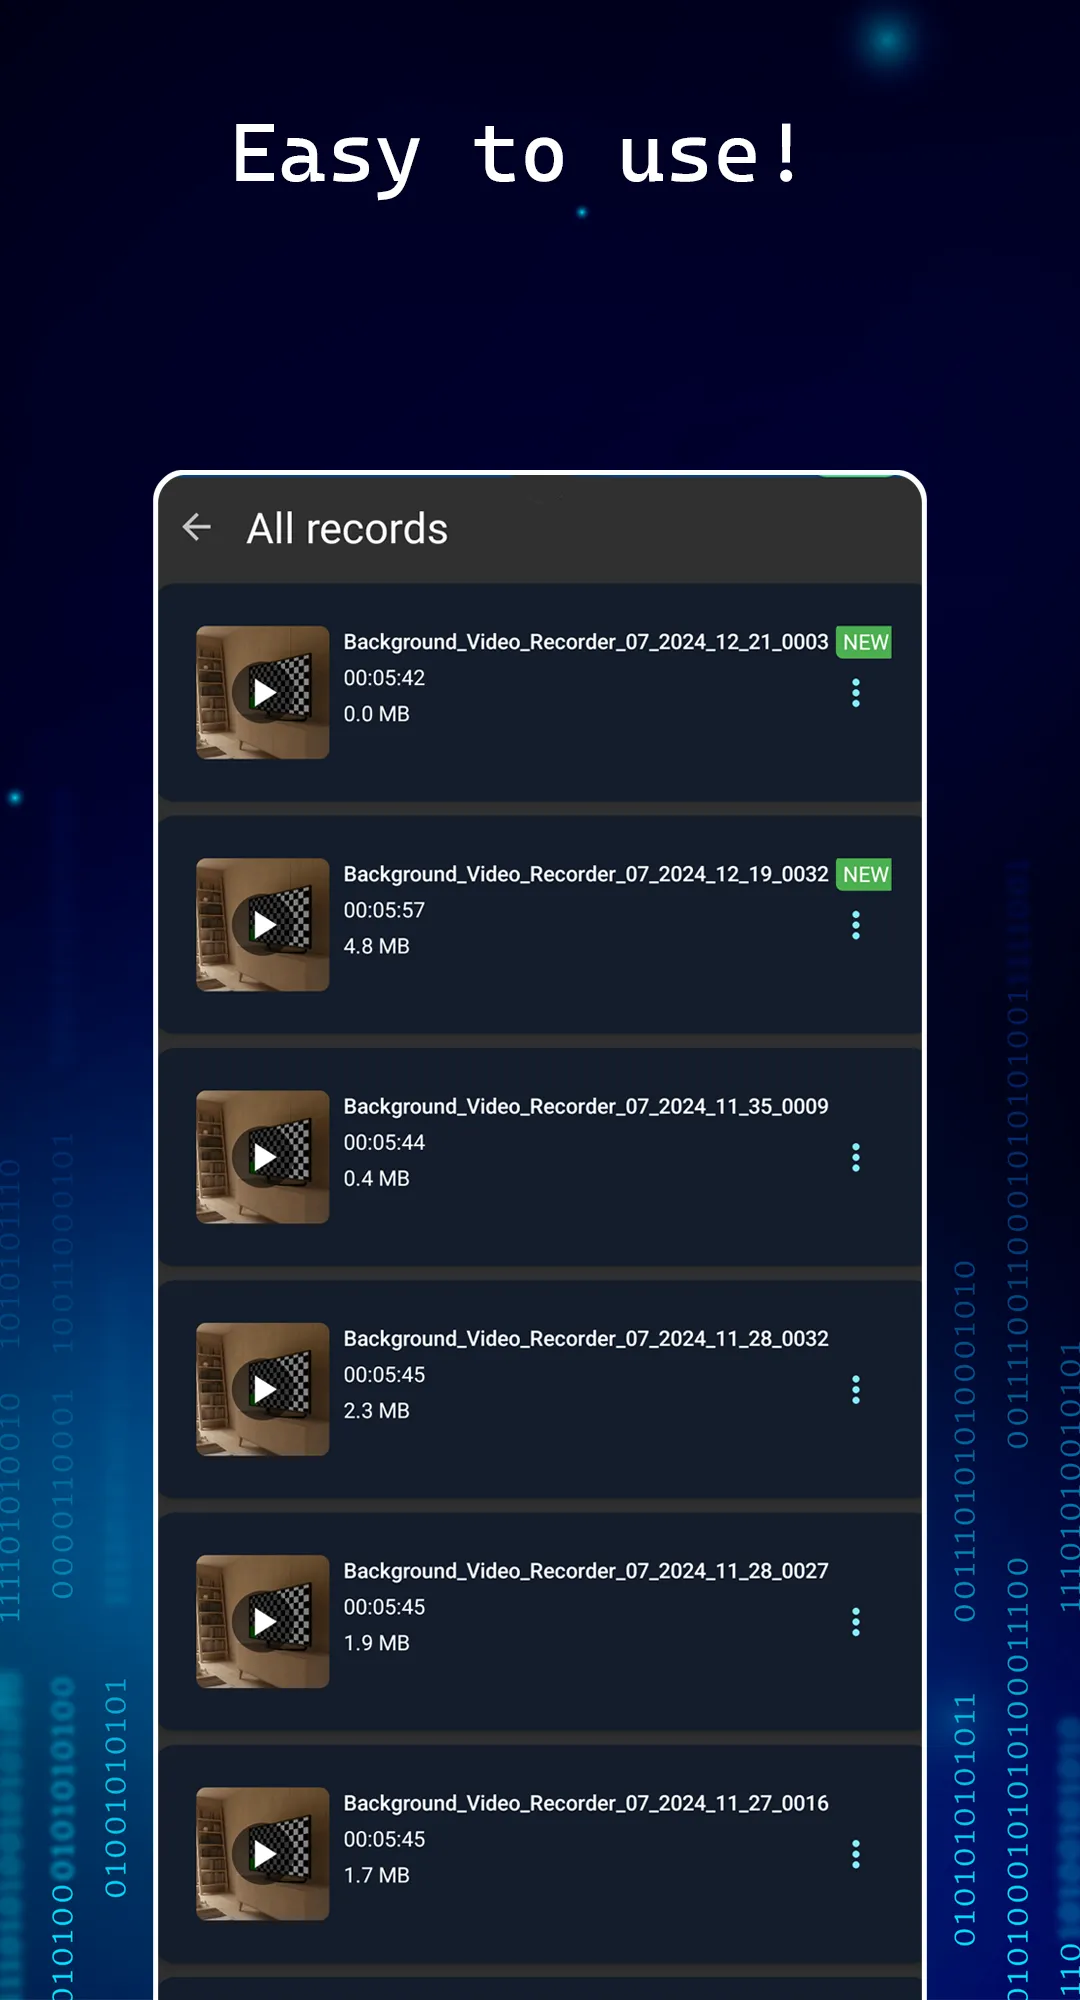This screenshot has width=1080, height=2000.
Task: Tap the back arrow beside All records
Action: 197,527
